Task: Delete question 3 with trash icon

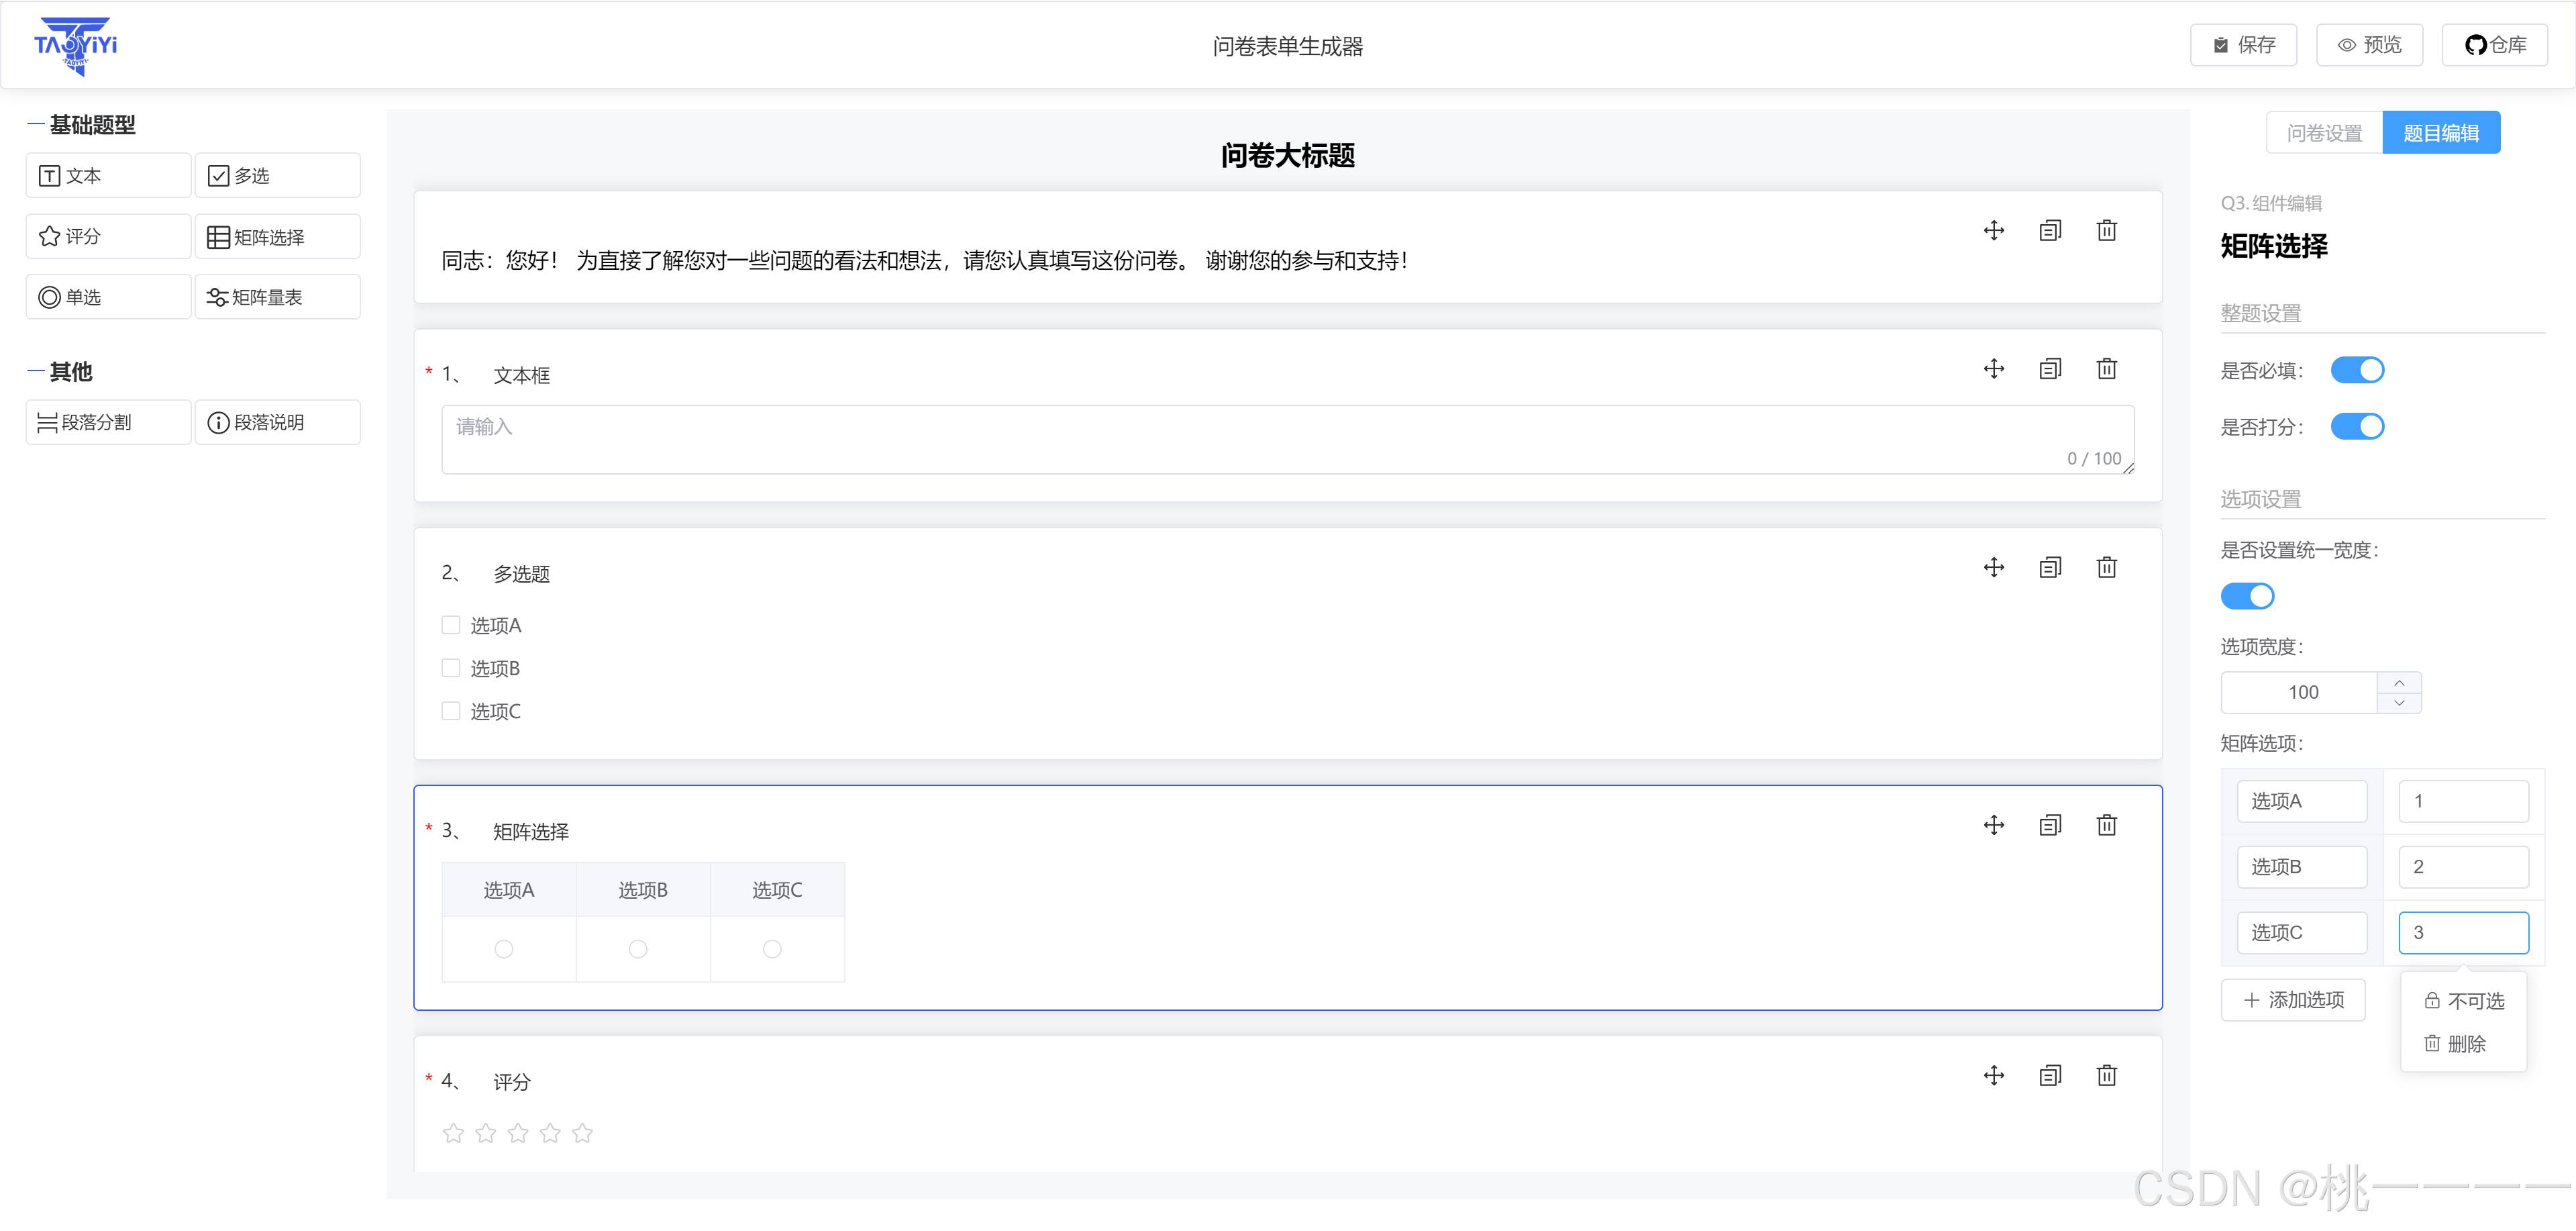Action: [2106, 825]
